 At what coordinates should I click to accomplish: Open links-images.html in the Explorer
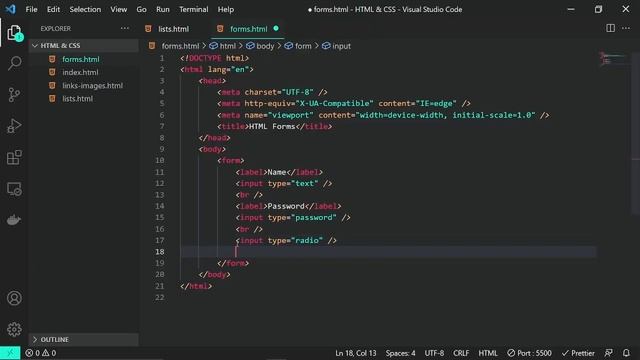tap(93, 85)
